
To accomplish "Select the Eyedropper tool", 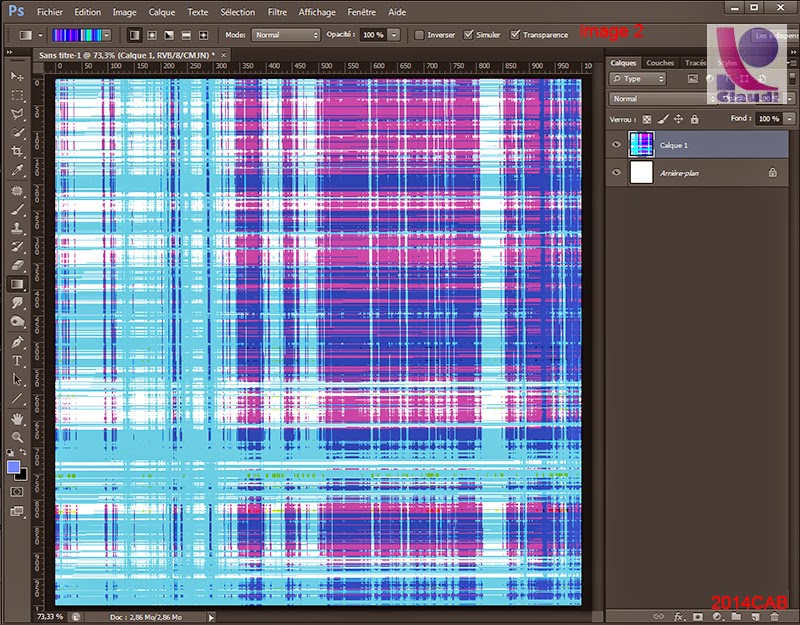I will (x=17, y=170).
